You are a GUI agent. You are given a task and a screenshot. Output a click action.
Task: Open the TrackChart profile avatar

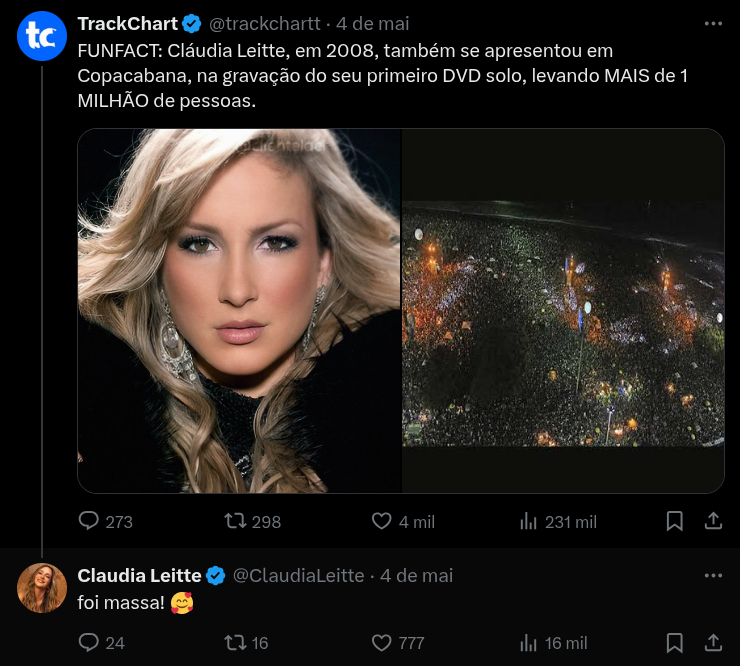(42, 36)
